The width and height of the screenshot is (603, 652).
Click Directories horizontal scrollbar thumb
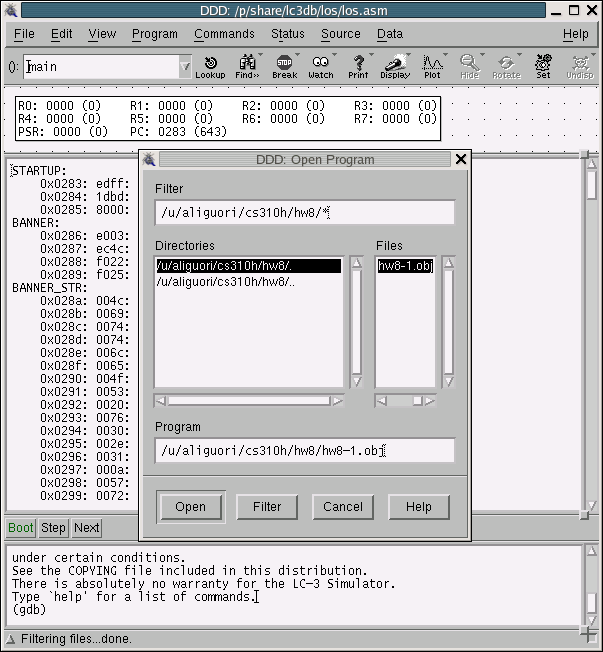coord(249,401)
